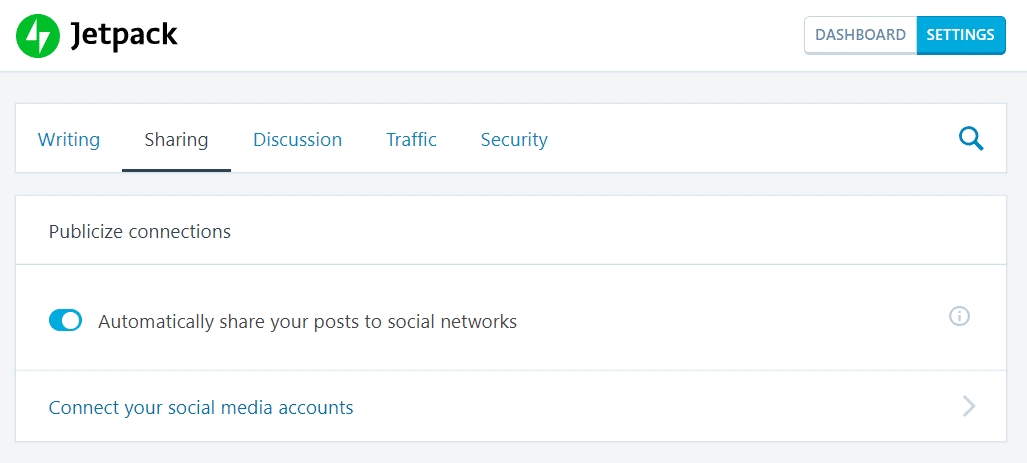The width and height of the screenshot is (1027, 463).
Task: Switch to the Writing tab
Action: click(69, 139)
